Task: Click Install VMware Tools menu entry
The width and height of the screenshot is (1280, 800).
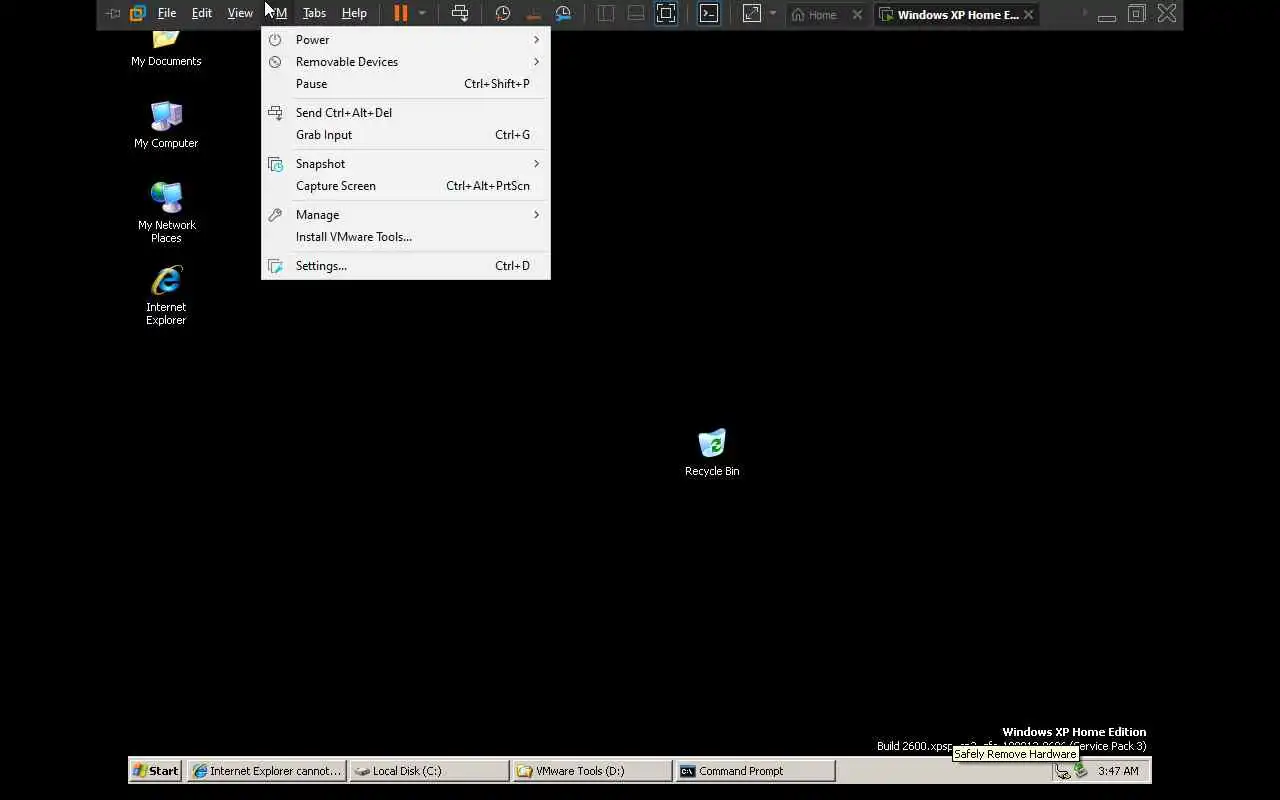Action: pos(406,237)
